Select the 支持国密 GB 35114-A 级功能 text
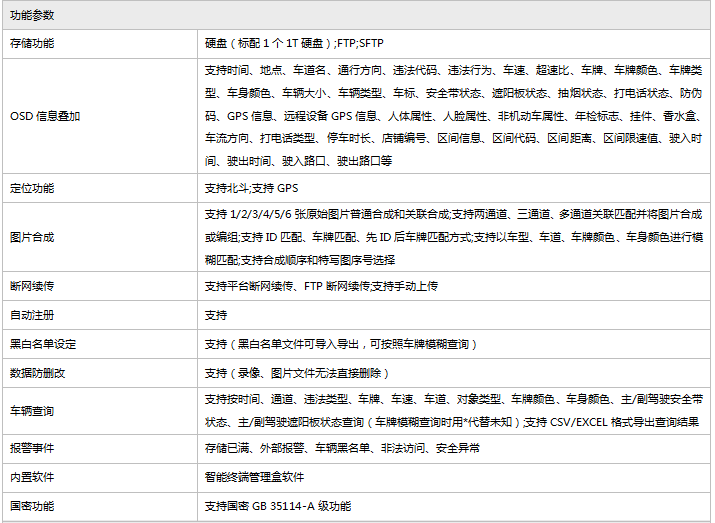The height and width of the screenshot is (523, 715). [x=278, y=507]
